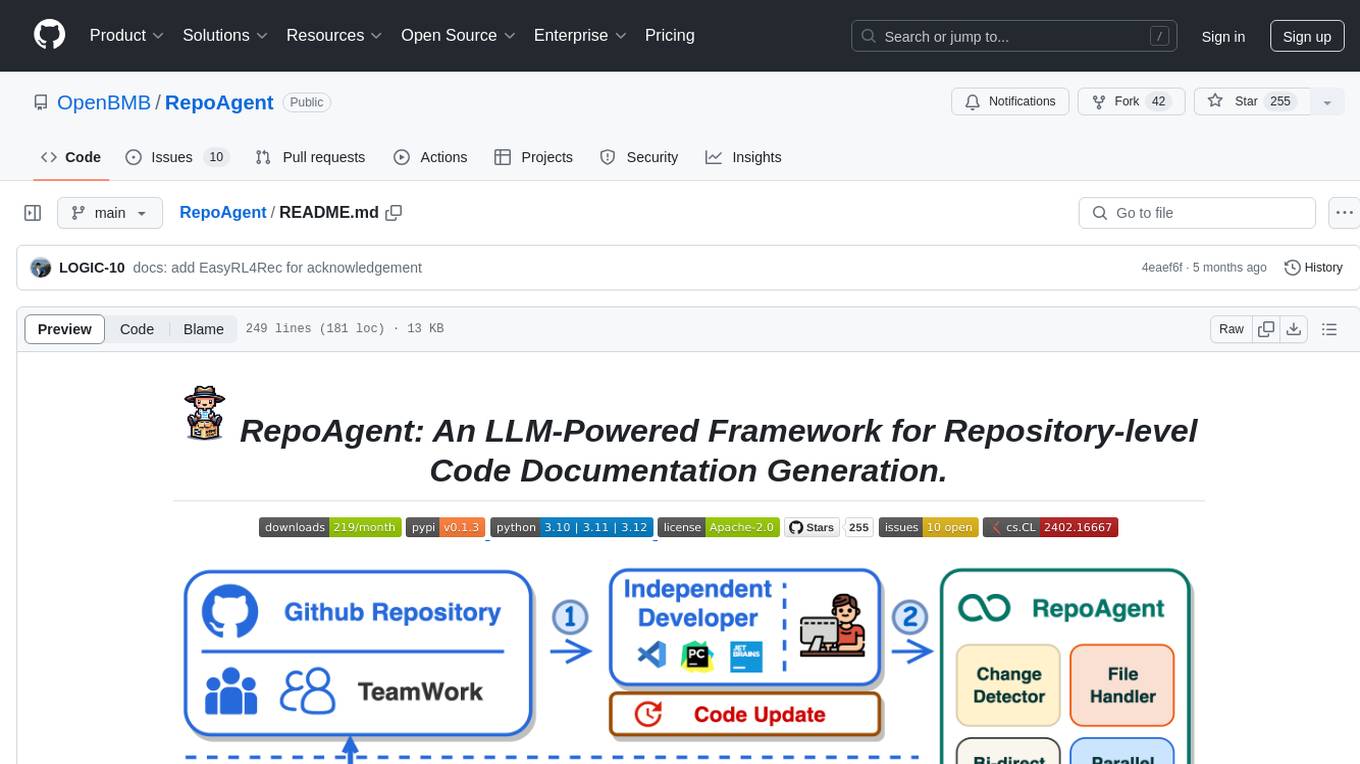Download the raw file
This screenshot has width=1360, height=764.
coord(1293,329)
